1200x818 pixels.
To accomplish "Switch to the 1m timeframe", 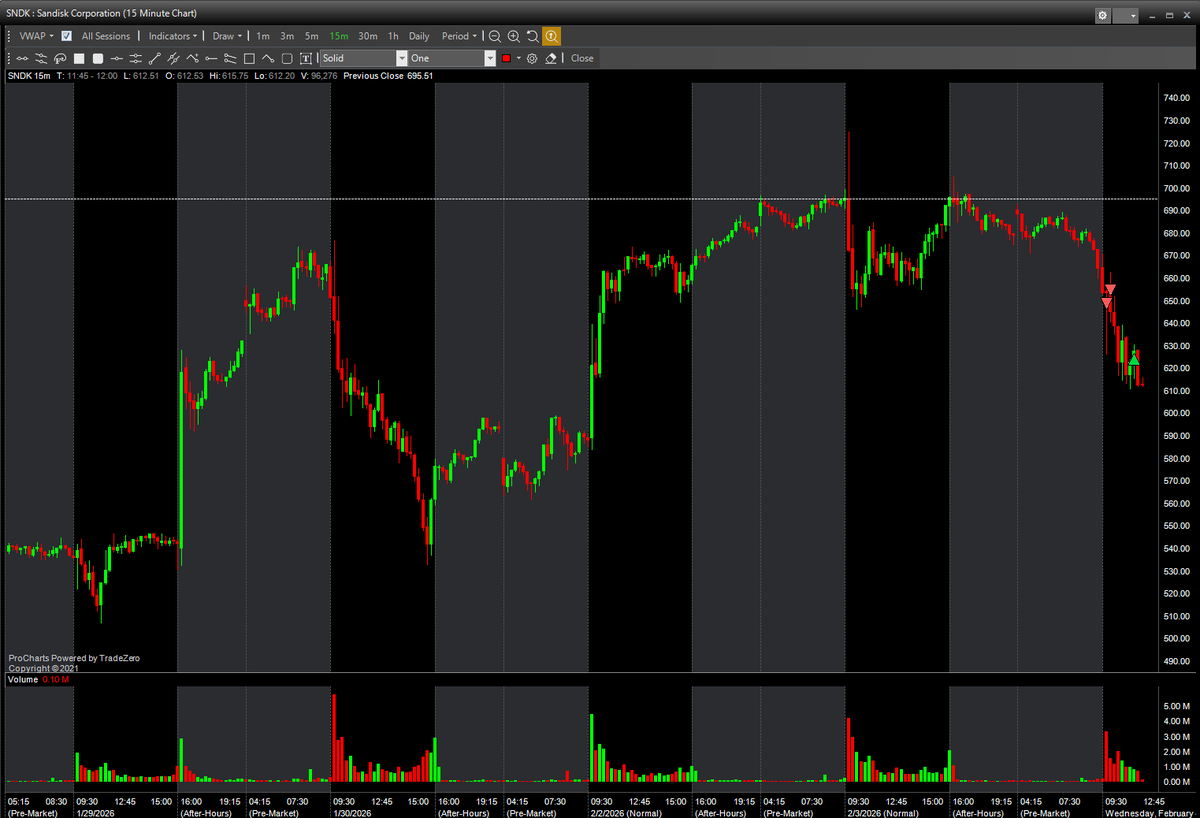I will point(263,36).
